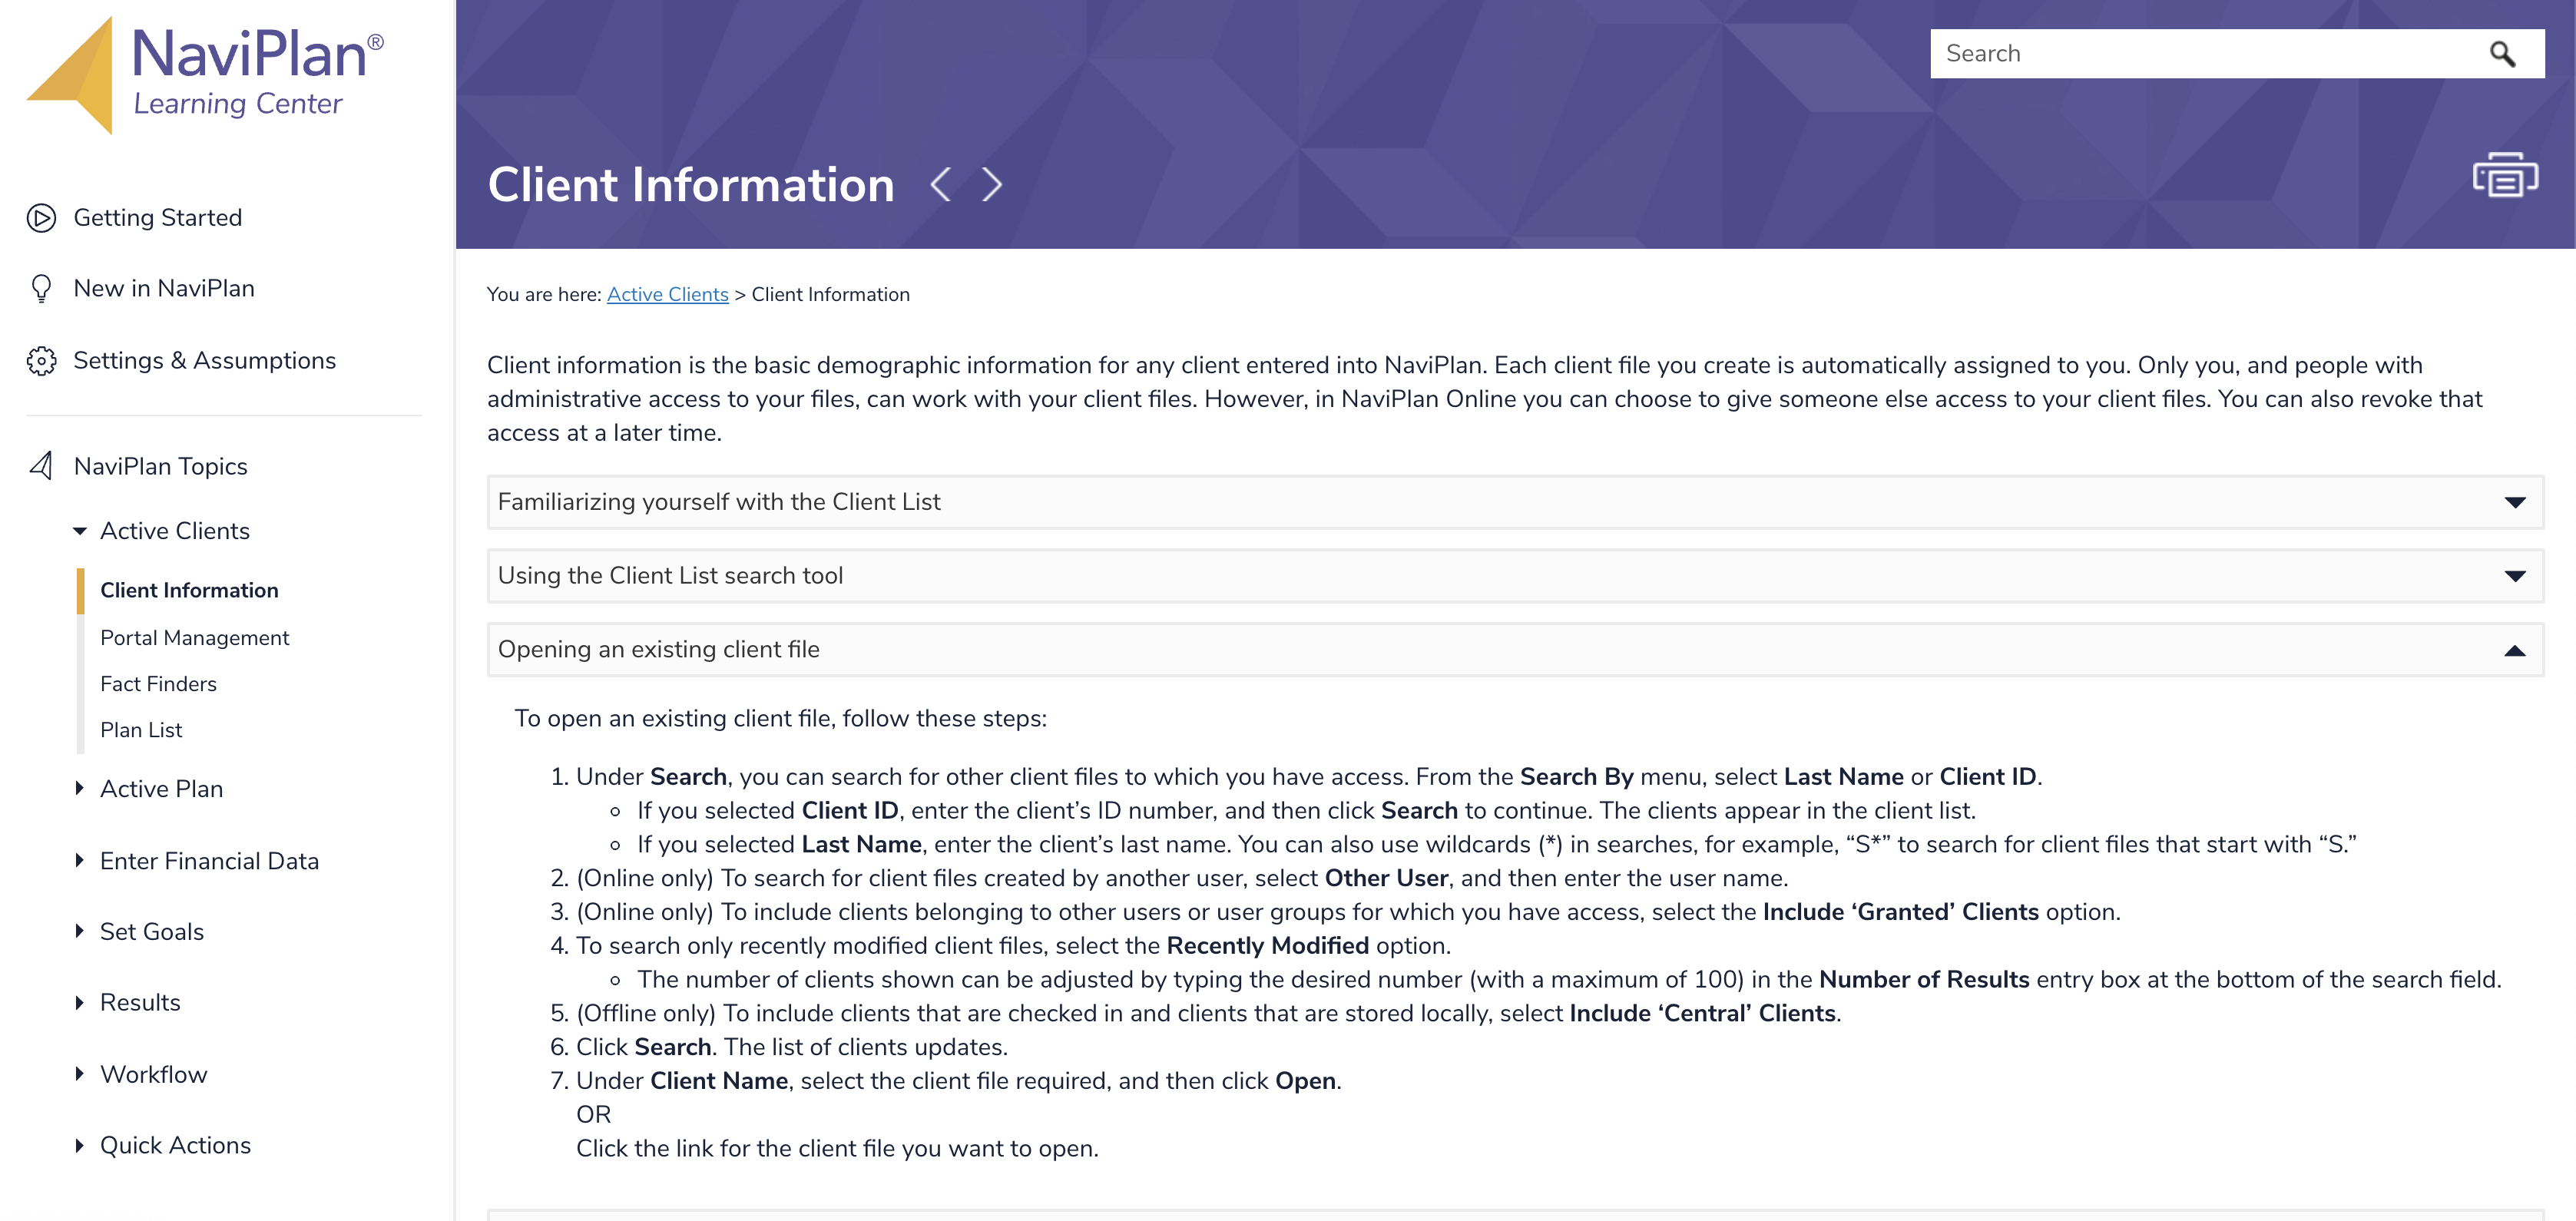2576x1221 pixels.
Task: Click the Settings & Assumptions gear icon
Action: (x=41, y=361)
